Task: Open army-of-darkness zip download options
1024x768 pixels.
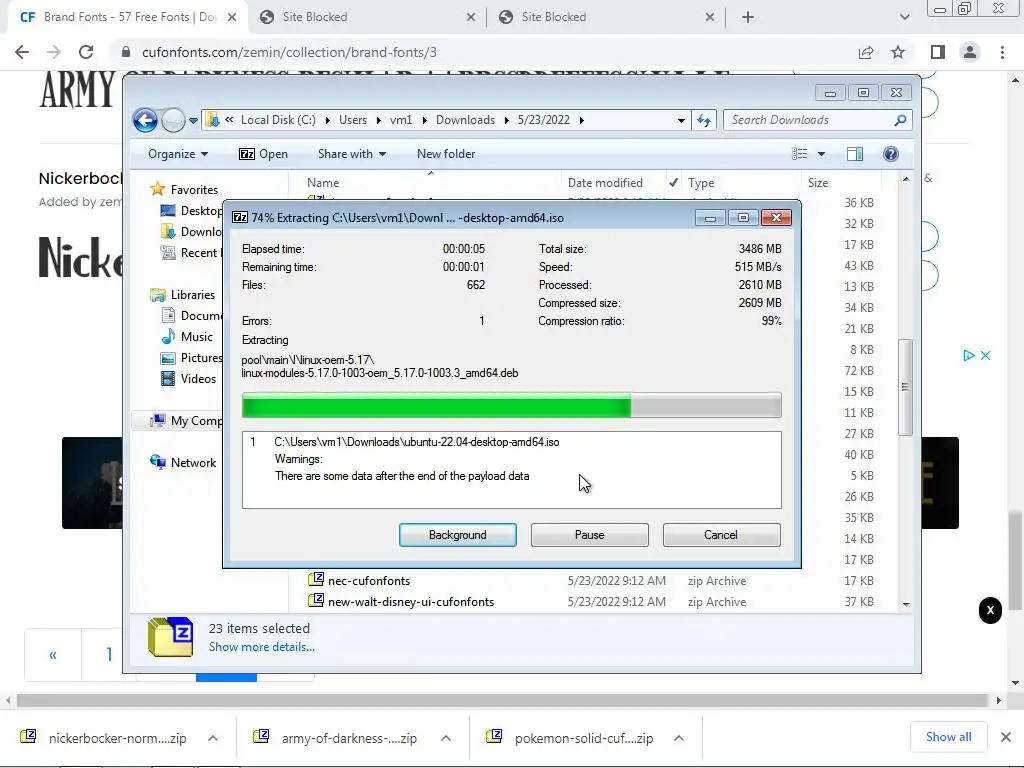Action: (x=446, y=738)
